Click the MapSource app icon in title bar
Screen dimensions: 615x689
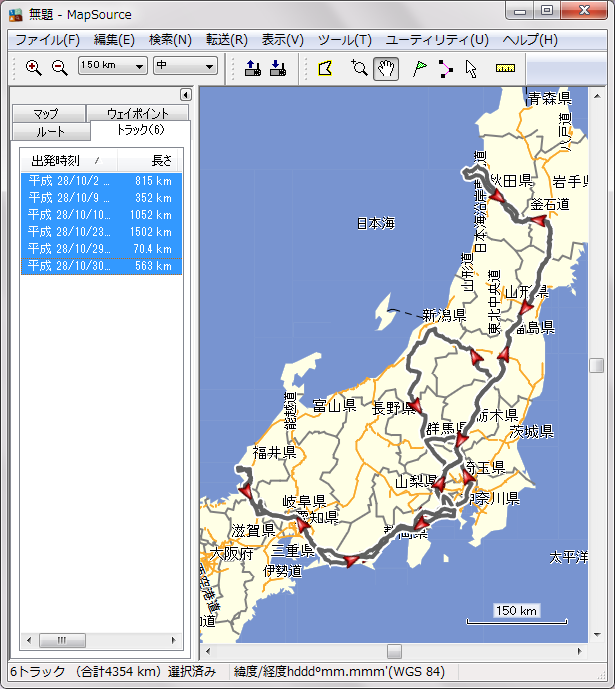[x=15, y=15]
